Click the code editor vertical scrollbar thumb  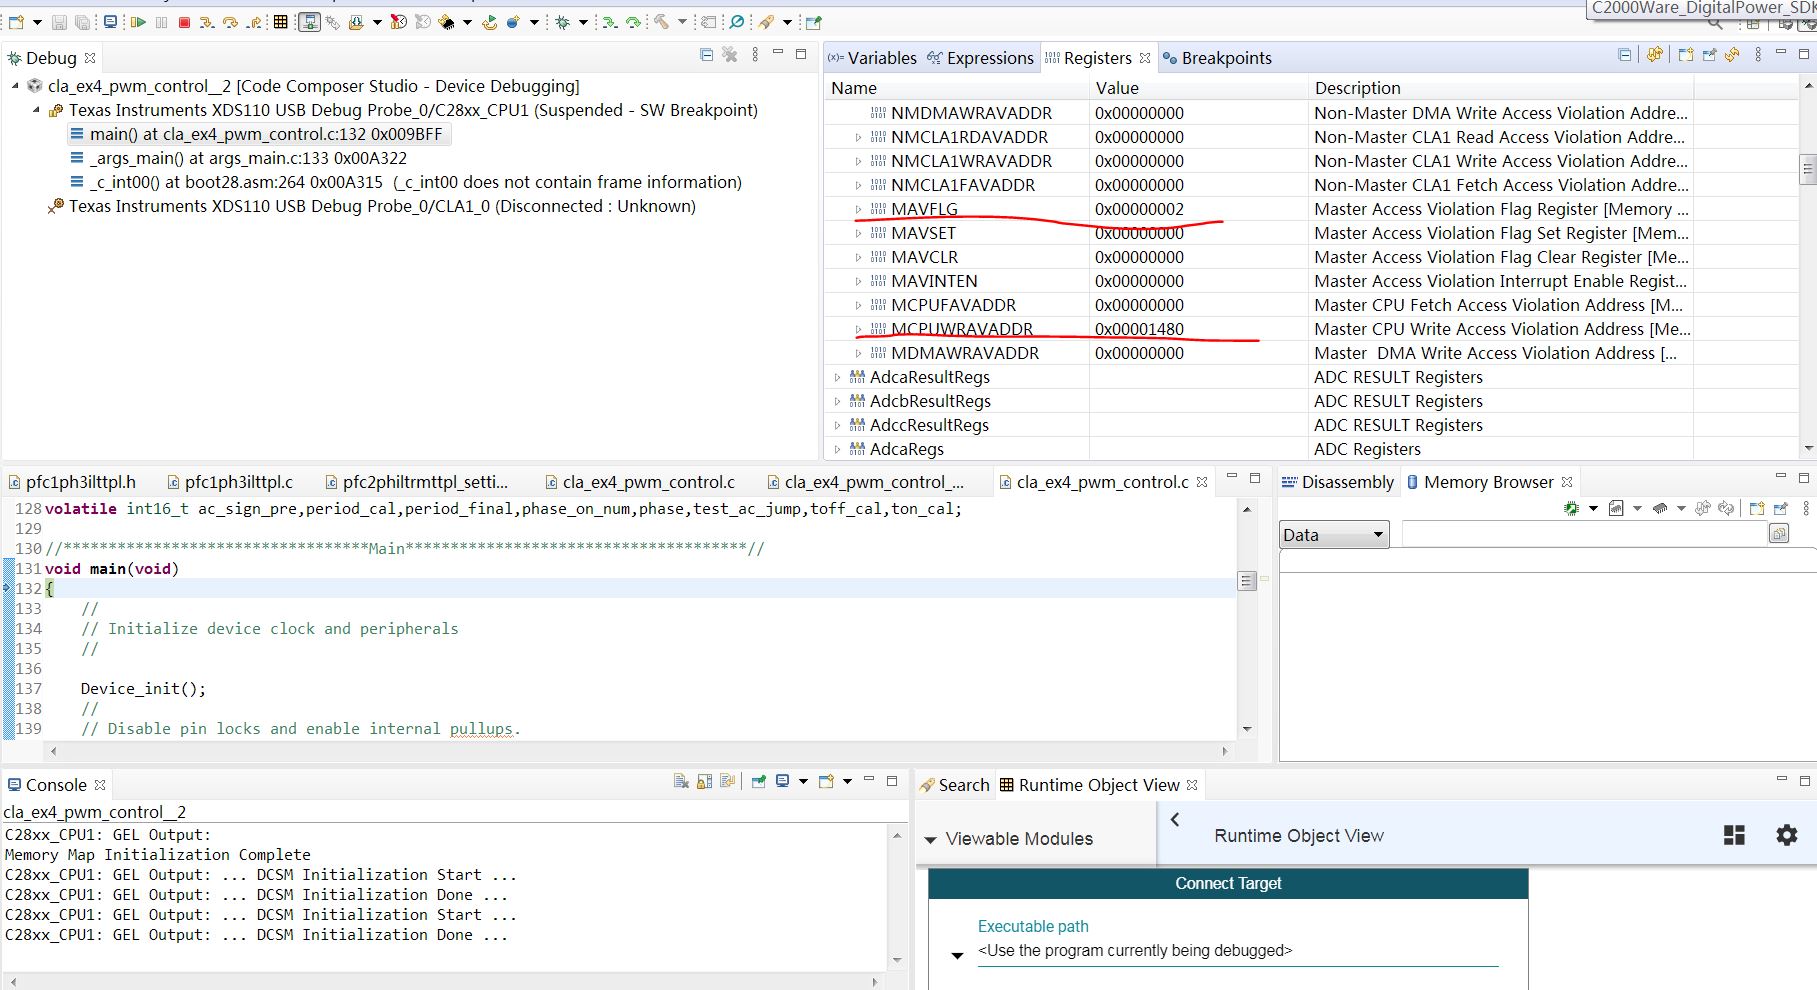(1246, 581)
